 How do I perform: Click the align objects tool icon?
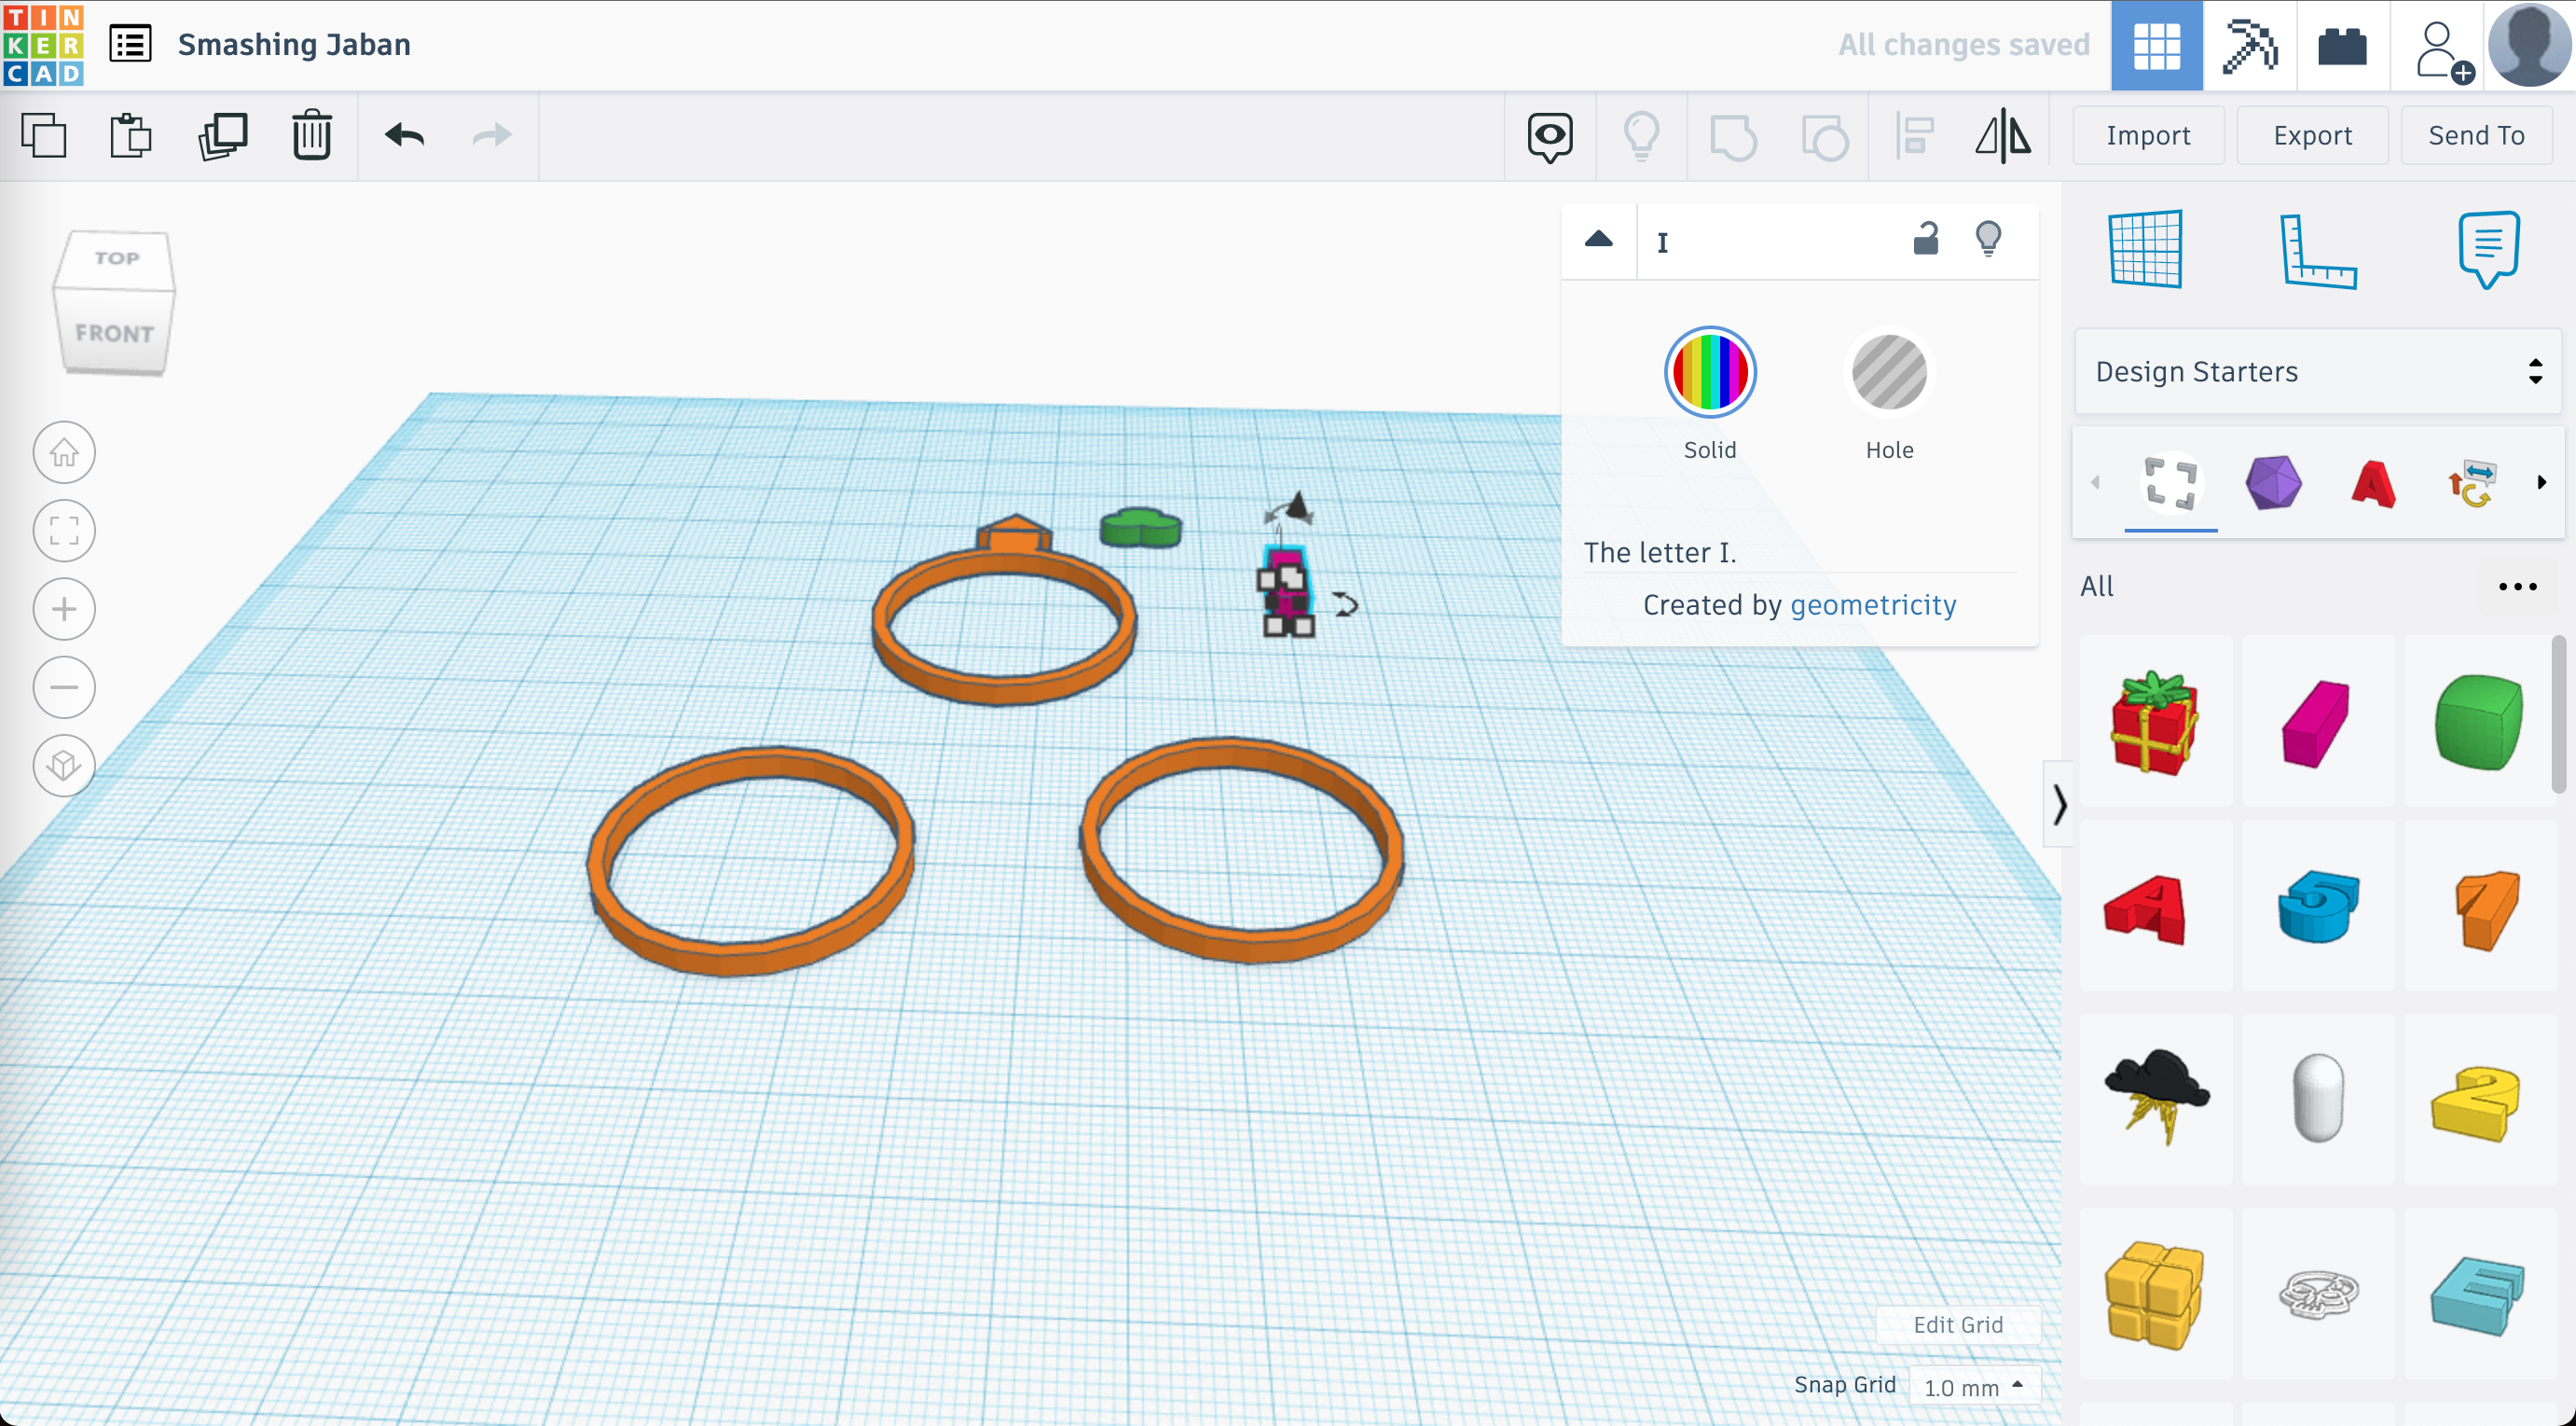(1916, 135)
